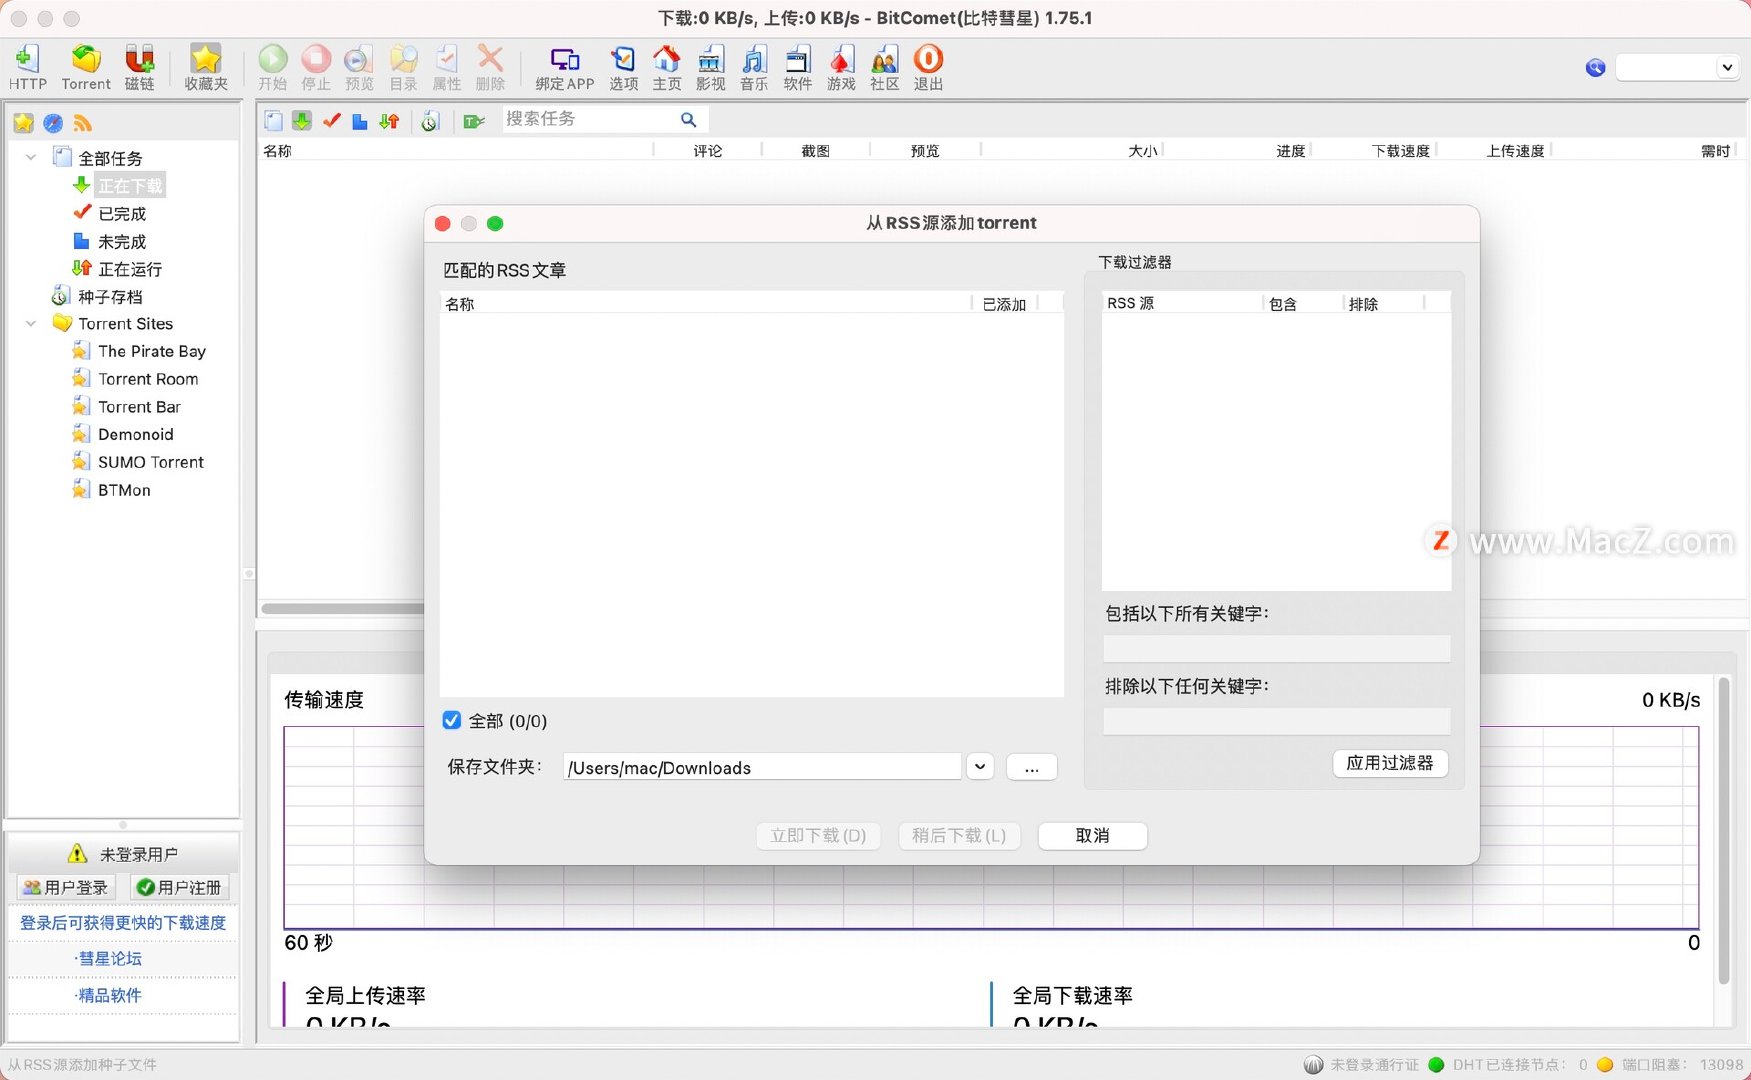Open the 收藏夹 favorites toolbar icon
This screenshot has width=1751, height=1080.
click(x=206, y=66)
